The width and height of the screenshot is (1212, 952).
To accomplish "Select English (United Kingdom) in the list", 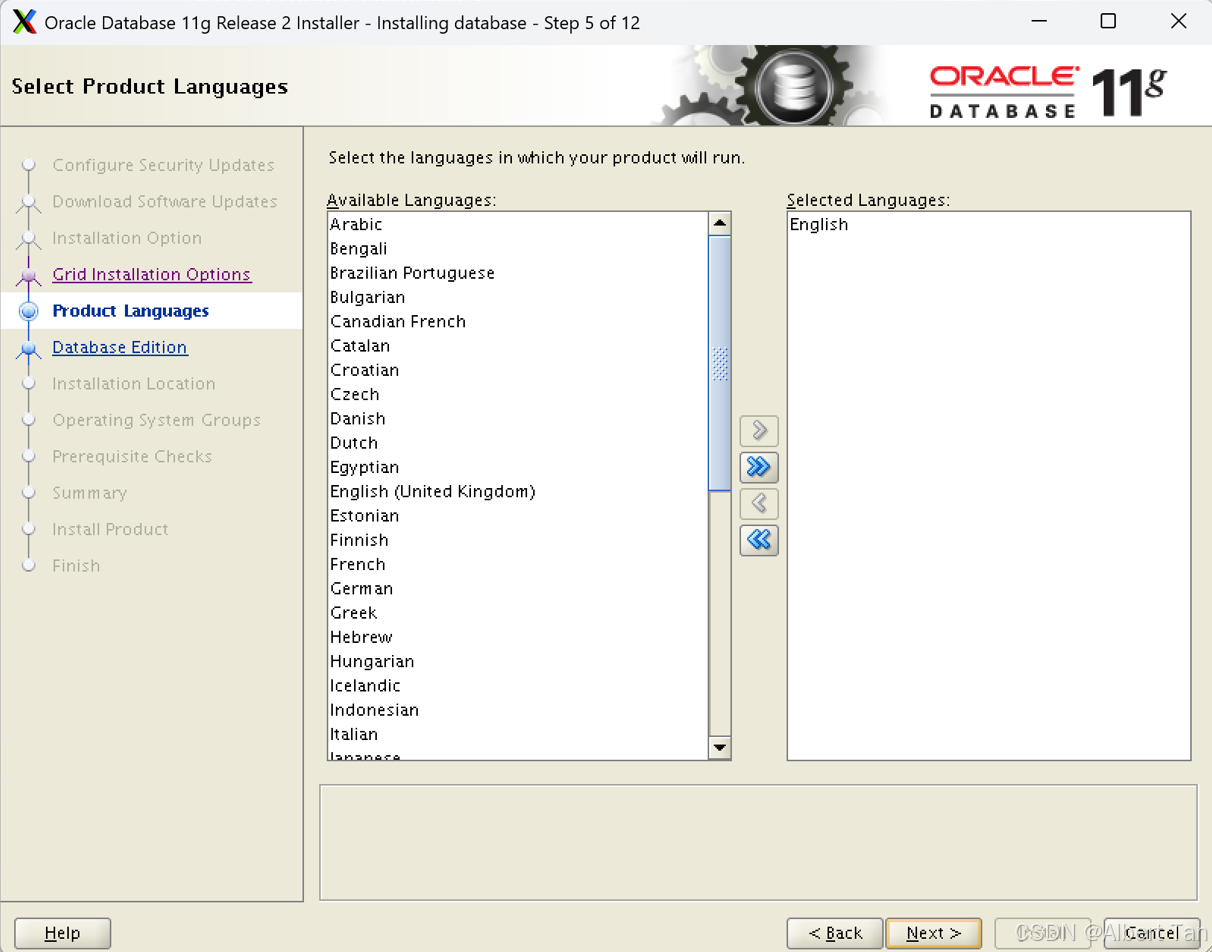I will (517, 491).
